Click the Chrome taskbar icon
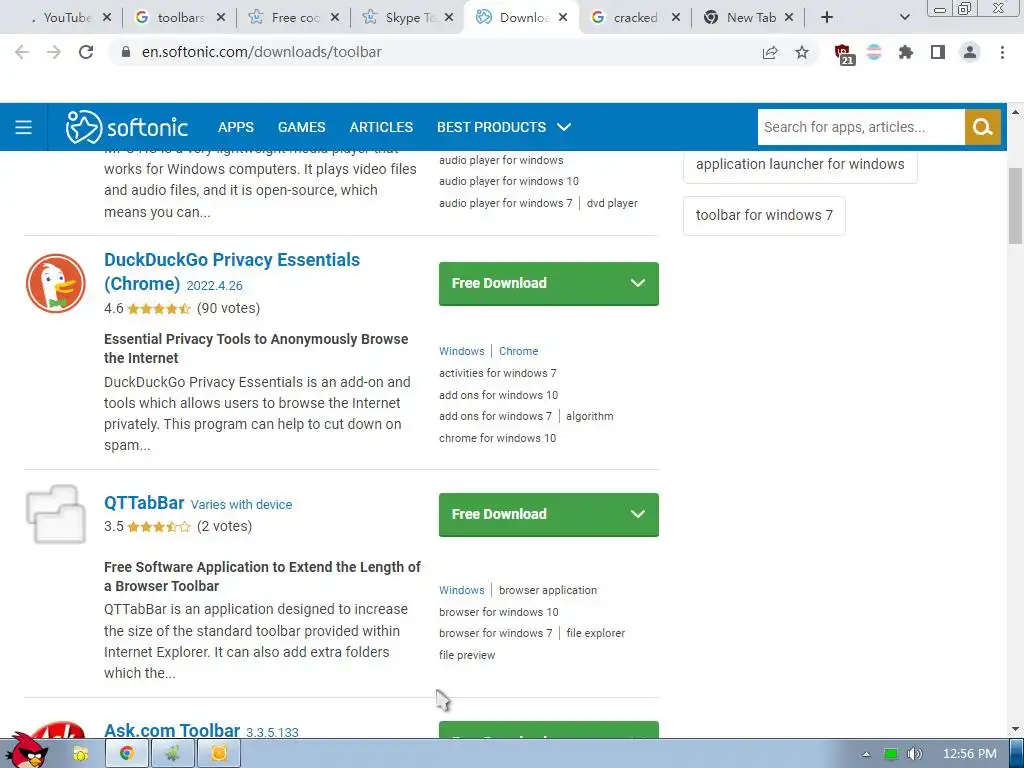Screen dimensions: 1024x768 [126, 754]
